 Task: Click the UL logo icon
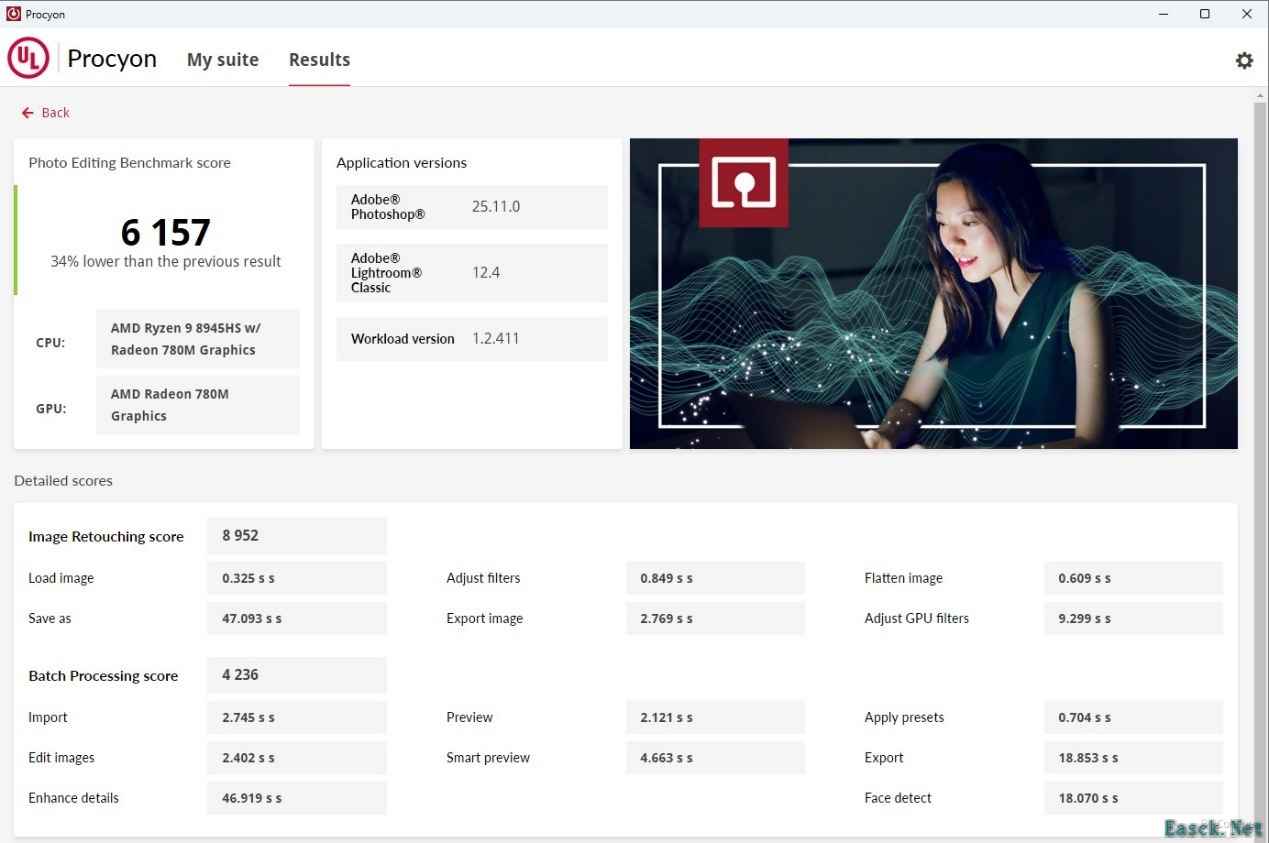click(28, 59)
